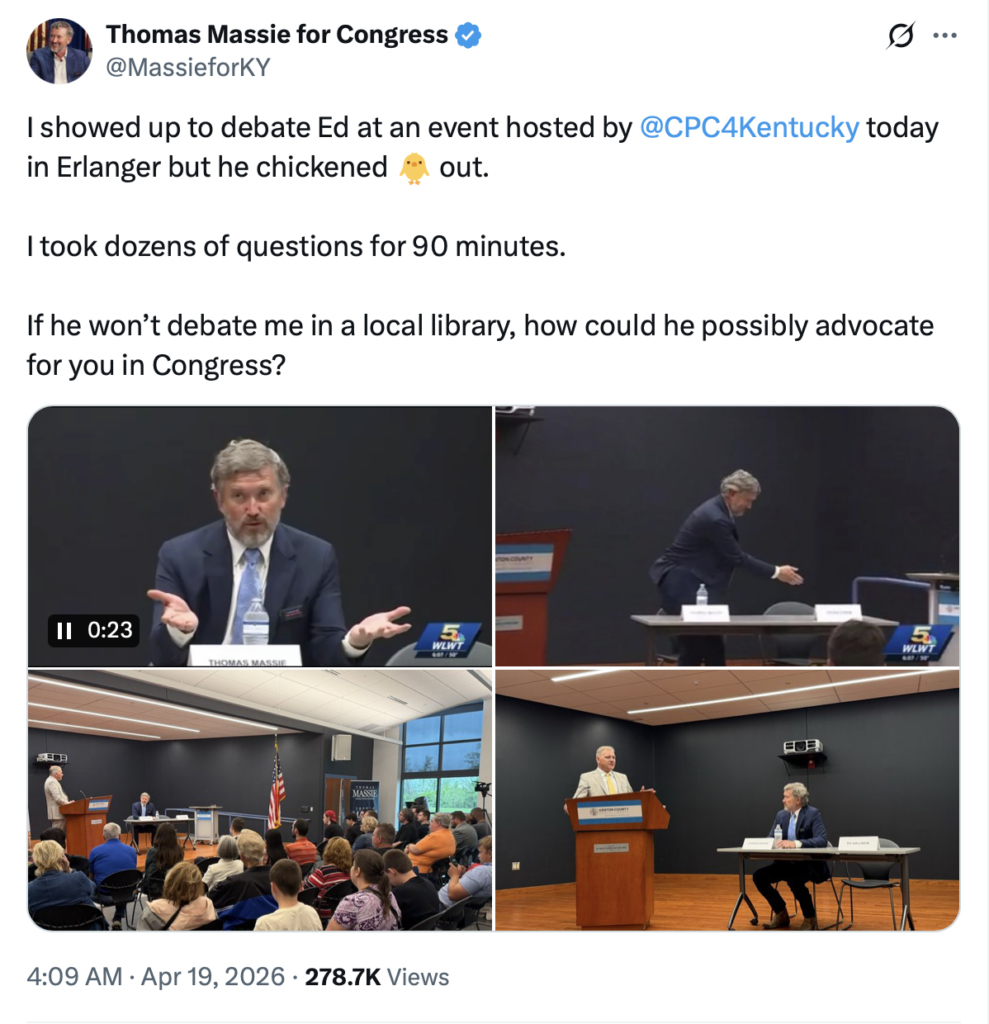Viewport: 989px width, 1024px height.
Task: Click the tweet text about 90 minutes
Action: click(x=296, y=247)
